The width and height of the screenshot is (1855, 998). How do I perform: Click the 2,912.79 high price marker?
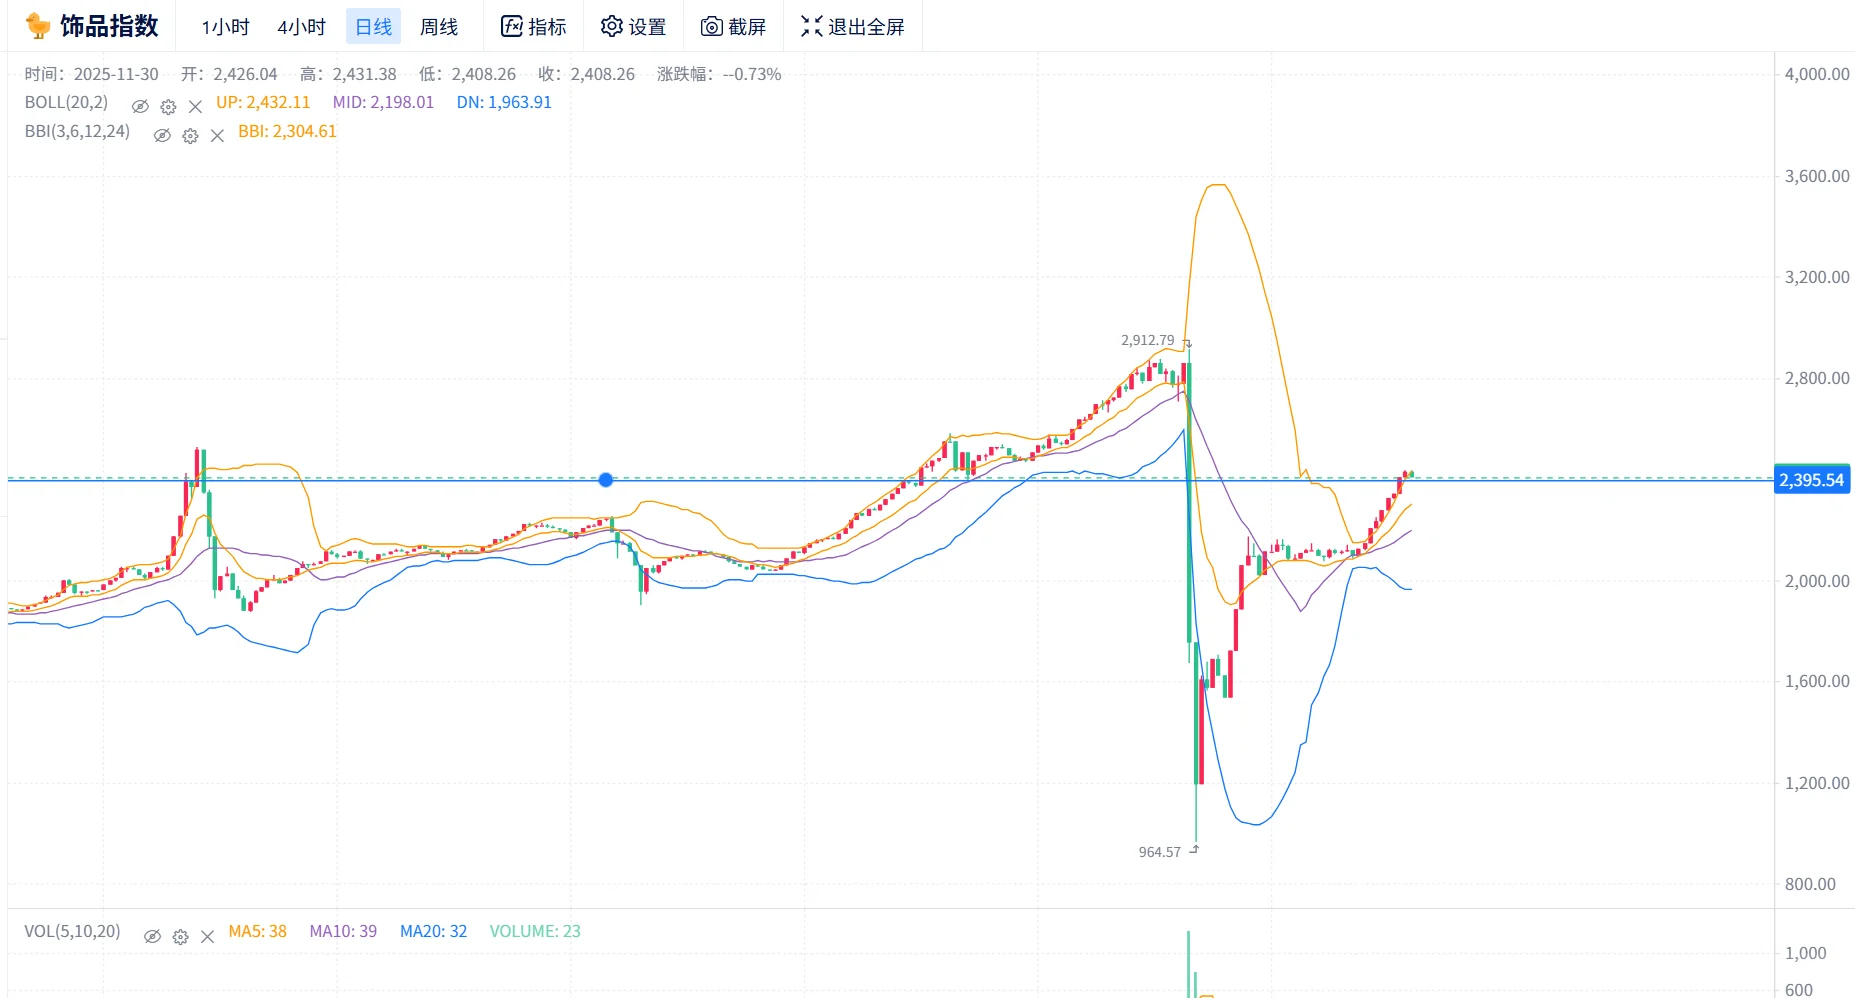1148,340
